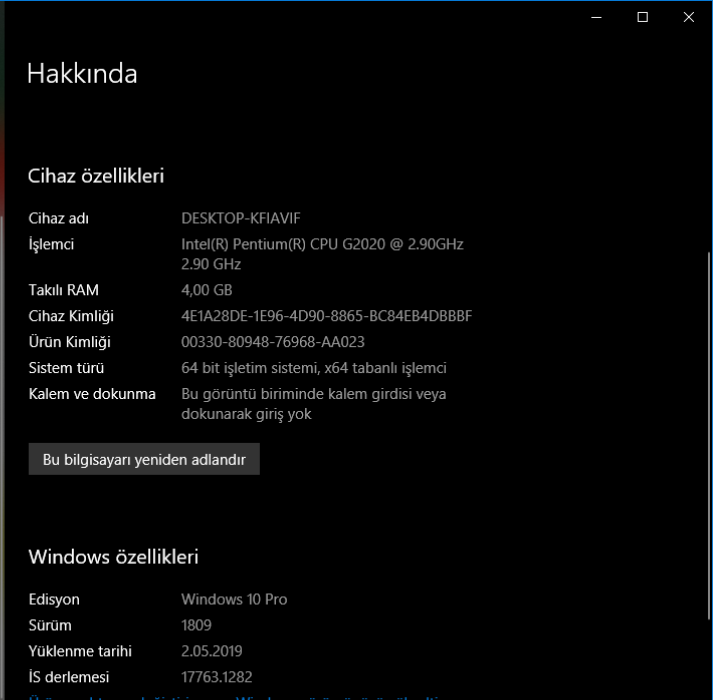The width and height of the screenshot is (713, 700).
Task: Click the 4,00 GB installed RAM value
Action: [206, 290]
